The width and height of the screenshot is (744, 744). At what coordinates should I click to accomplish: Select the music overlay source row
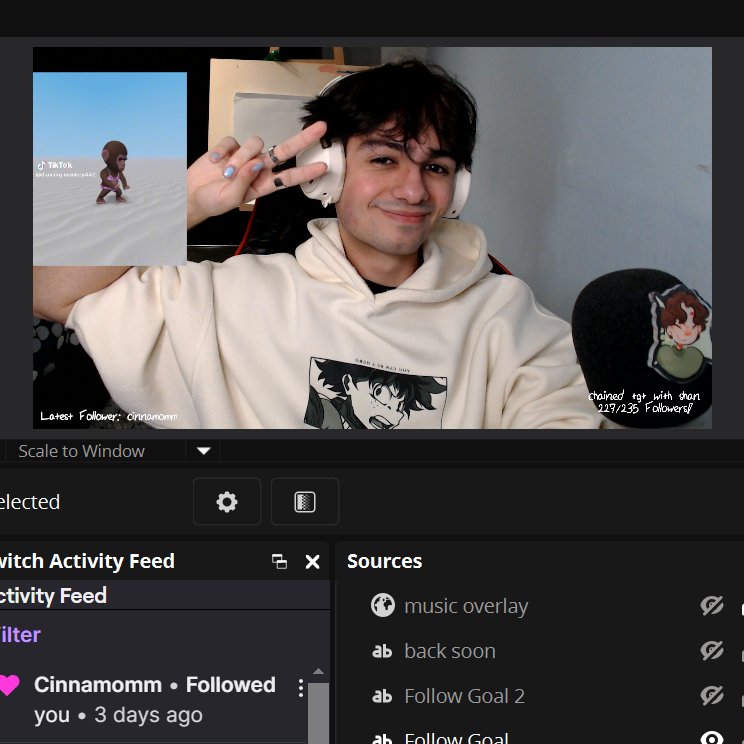[x=539, y=606]
